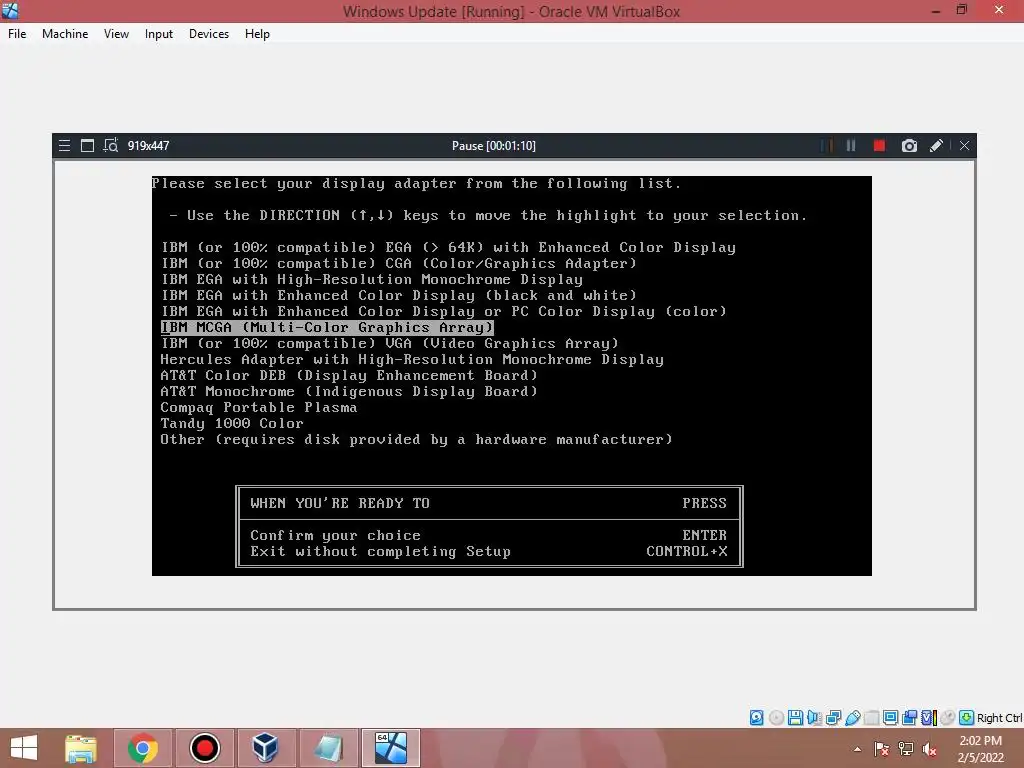
Task: Click the optical drive indicator
Action: (776, 718)
